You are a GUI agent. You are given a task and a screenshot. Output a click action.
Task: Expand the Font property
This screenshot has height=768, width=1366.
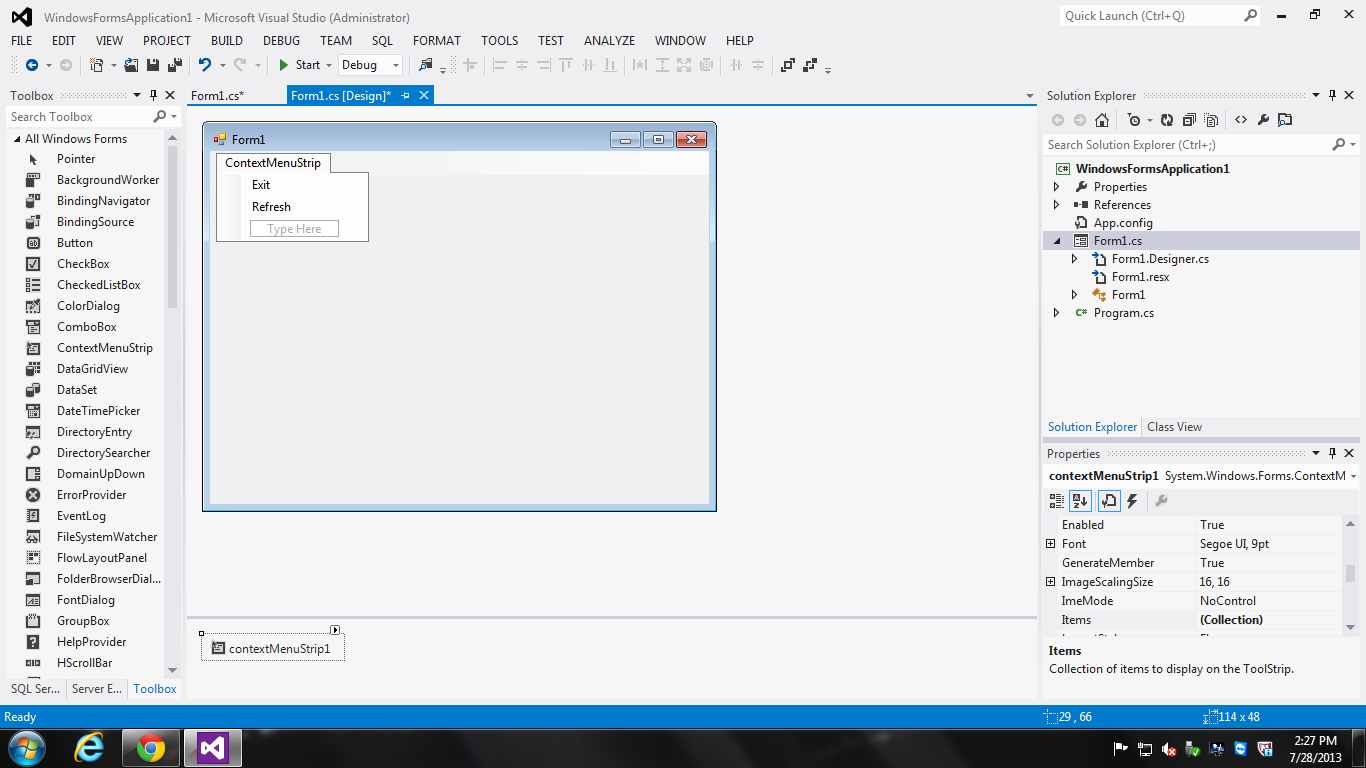coord(1050,544)
